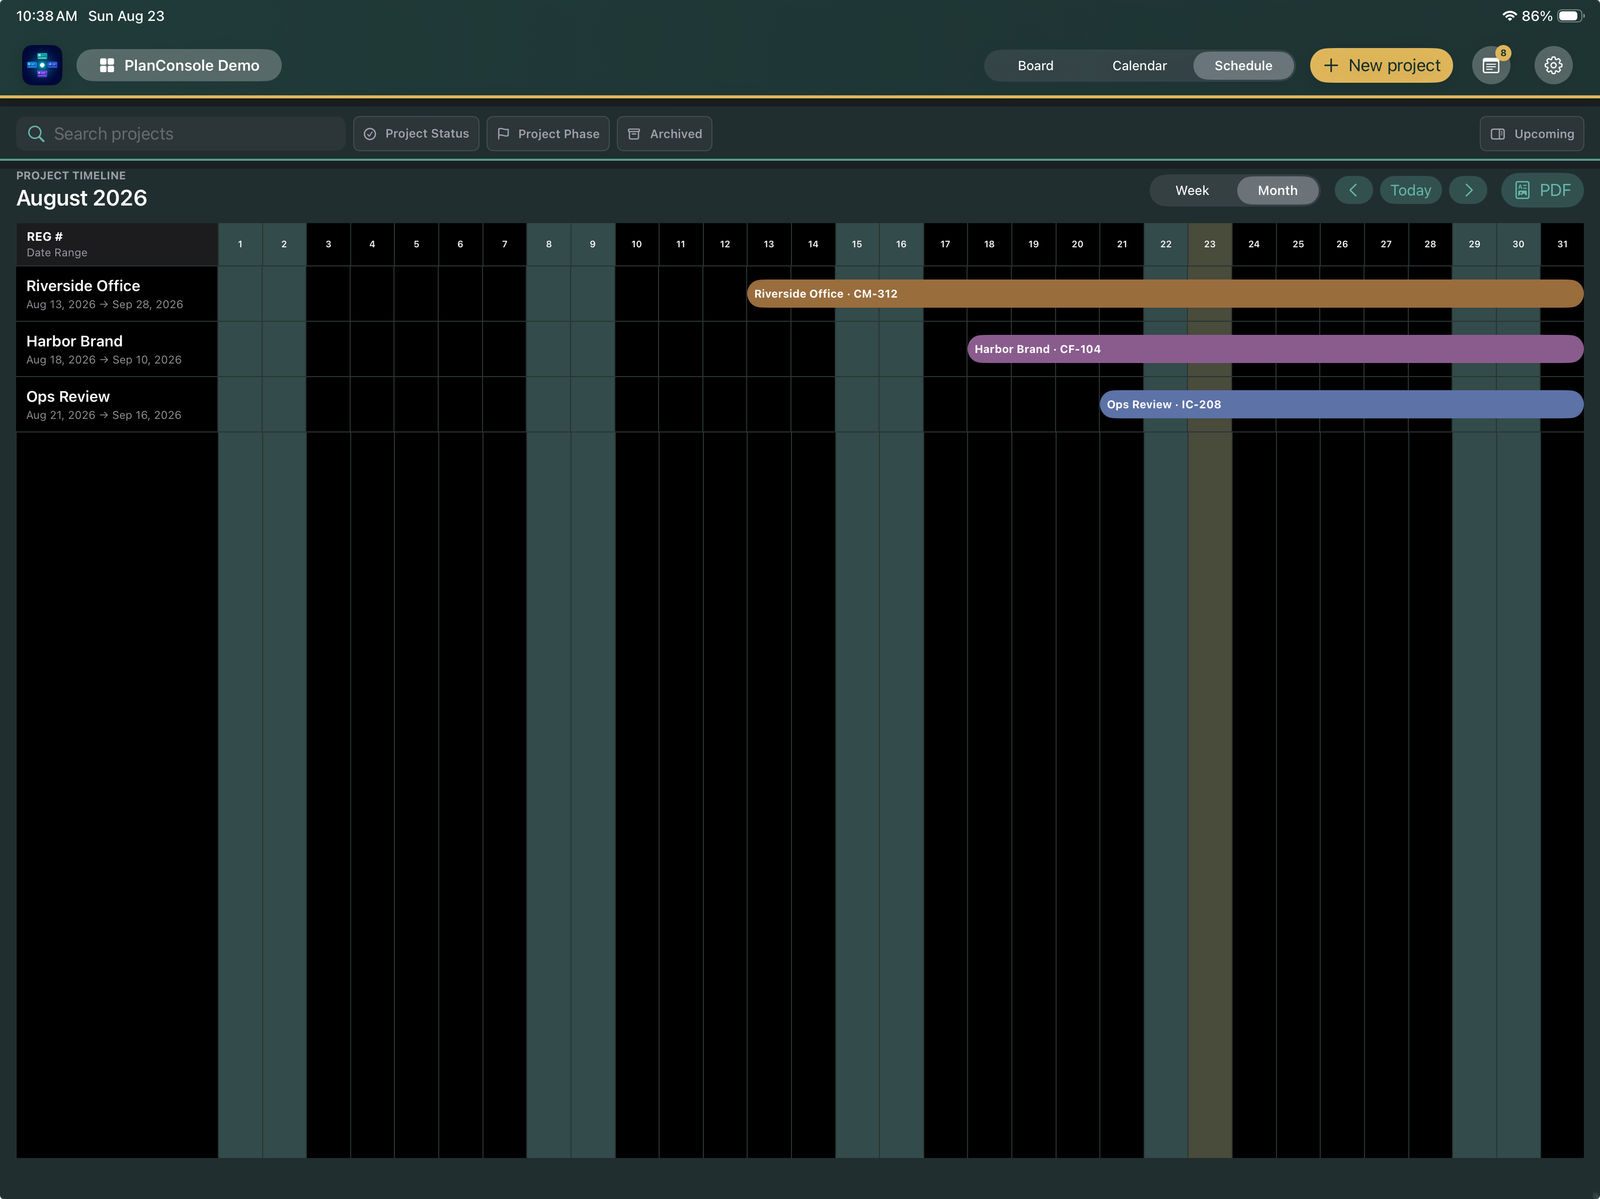
Task: Click the plus icon in New project
Action: (x=1331, y=65)
